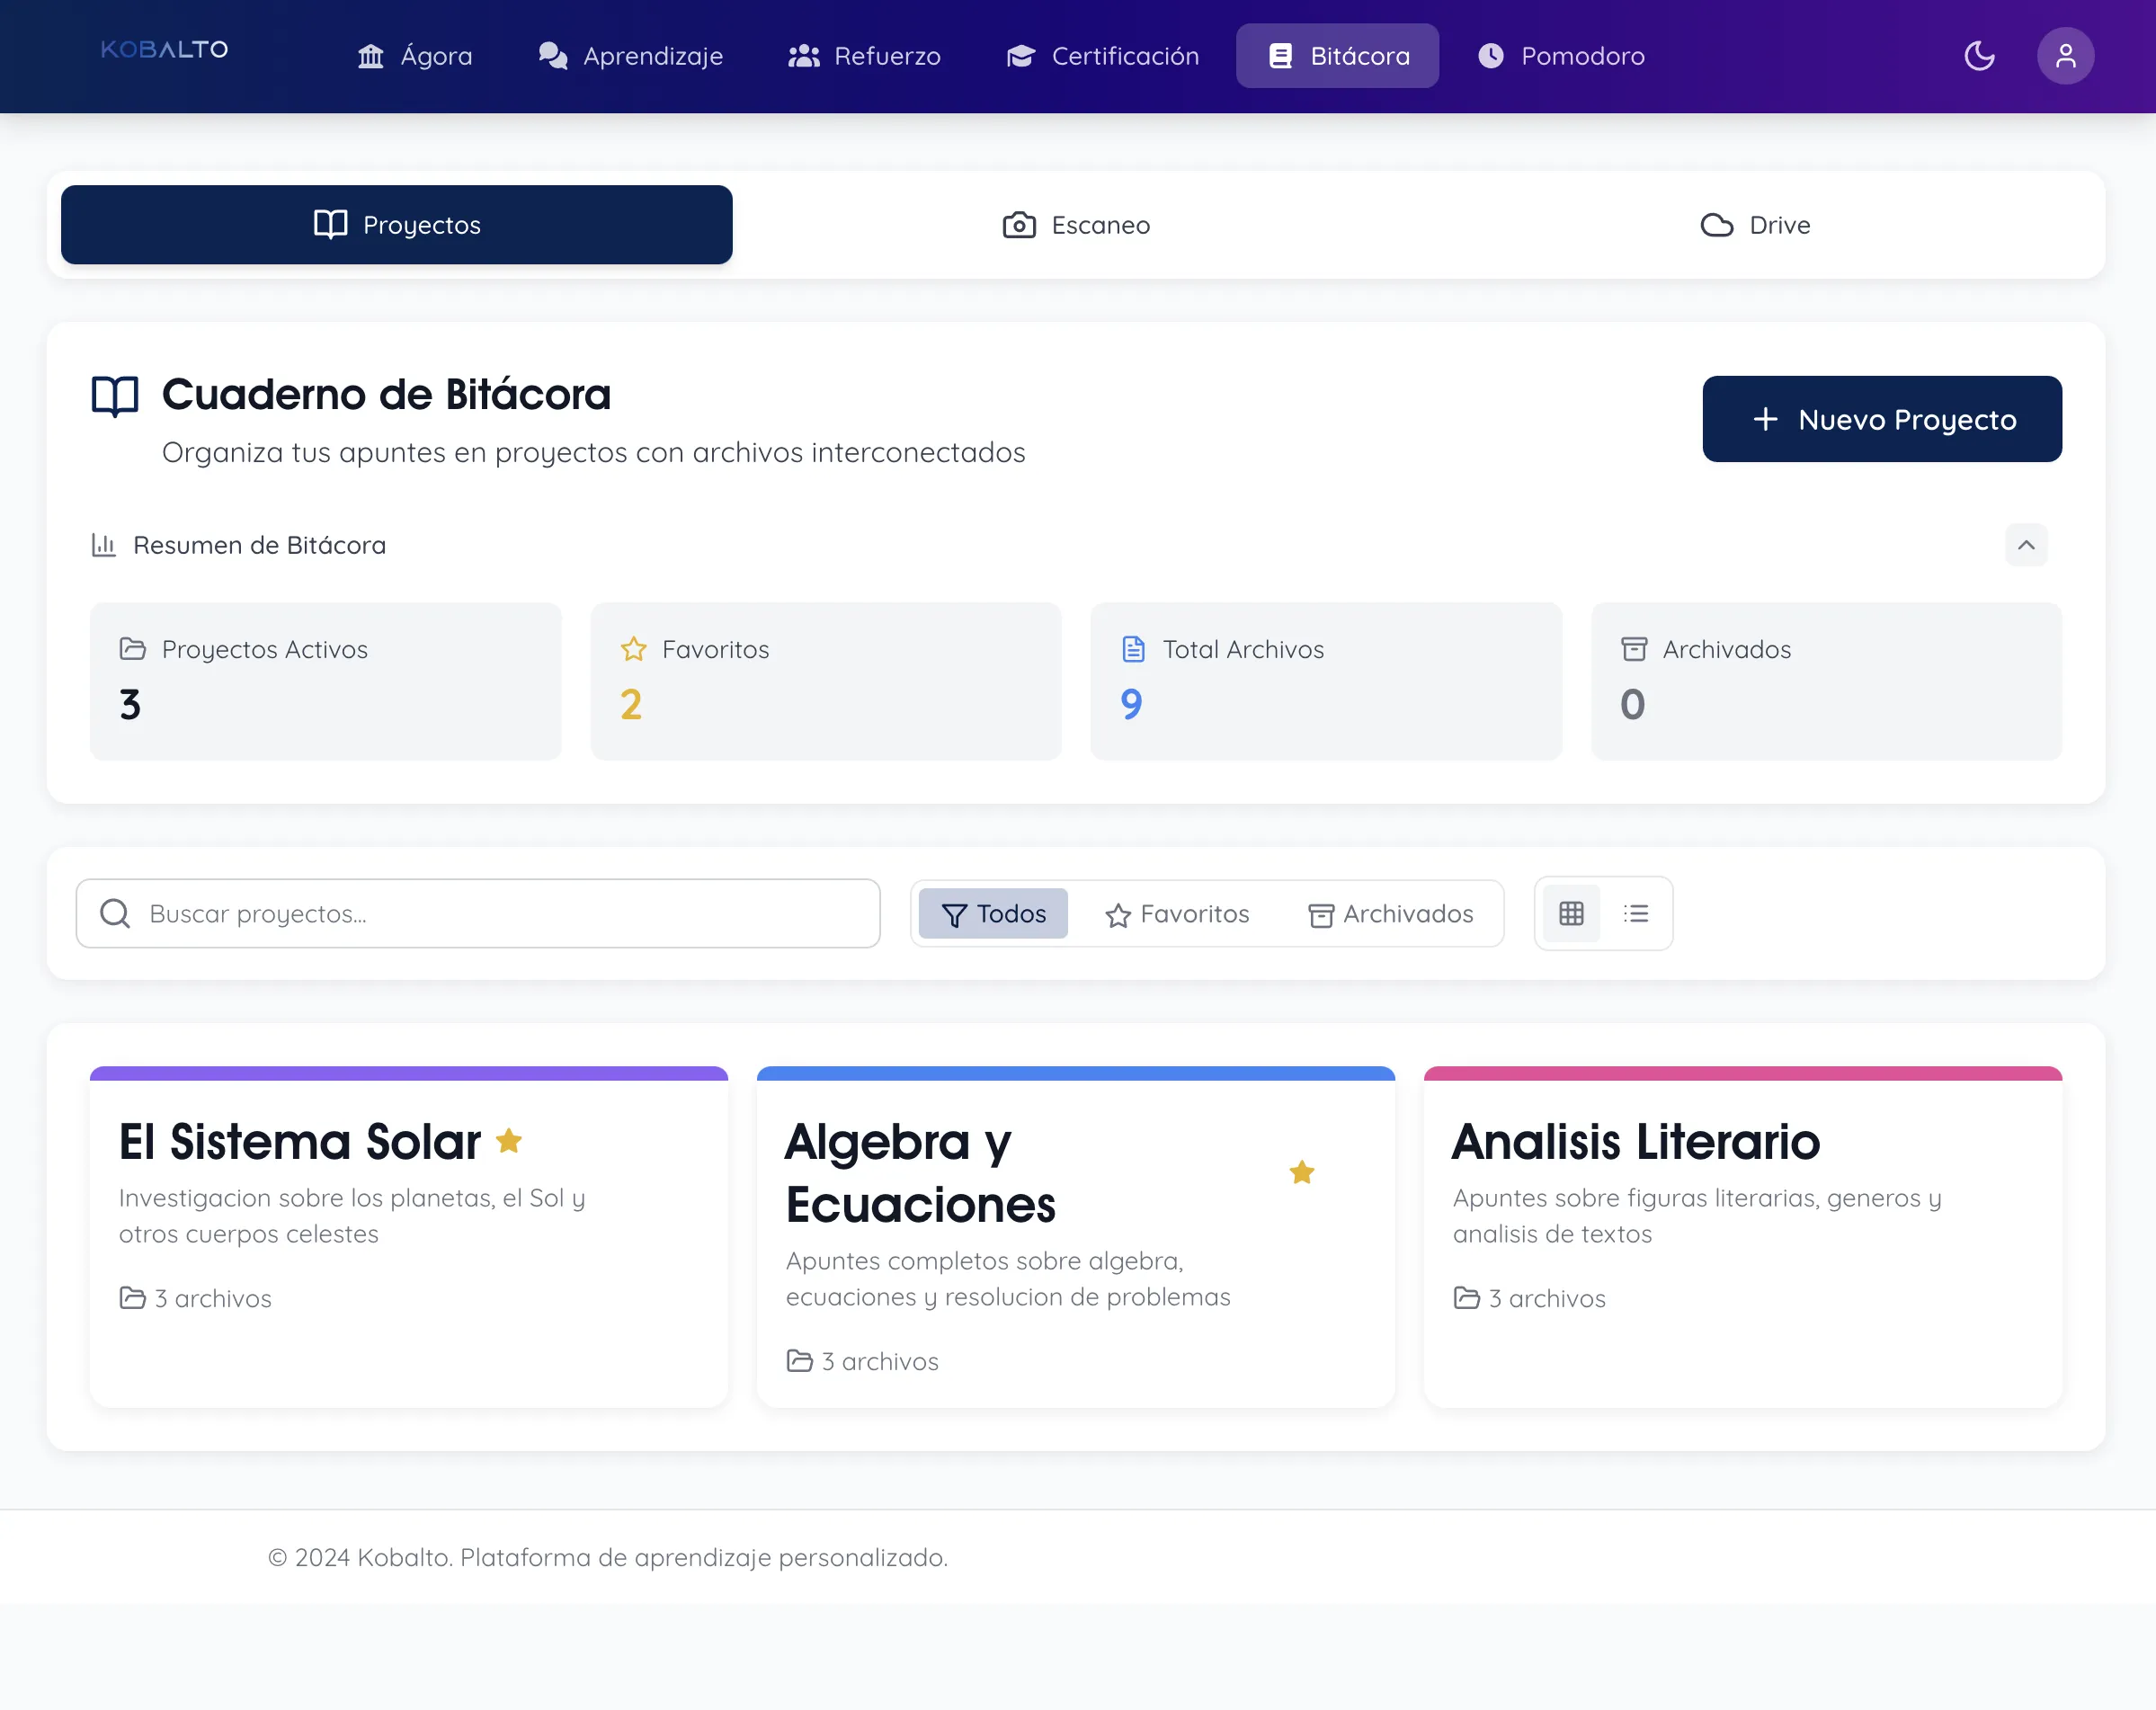Navigate to Certificación section
The width and height of the screenshot is (2156, 1710).
1102,56
